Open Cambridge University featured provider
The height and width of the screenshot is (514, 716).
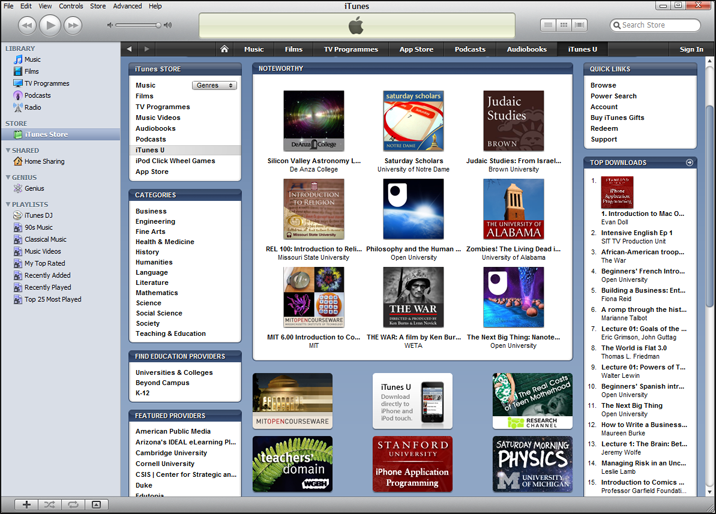click(x=171, y=453)
